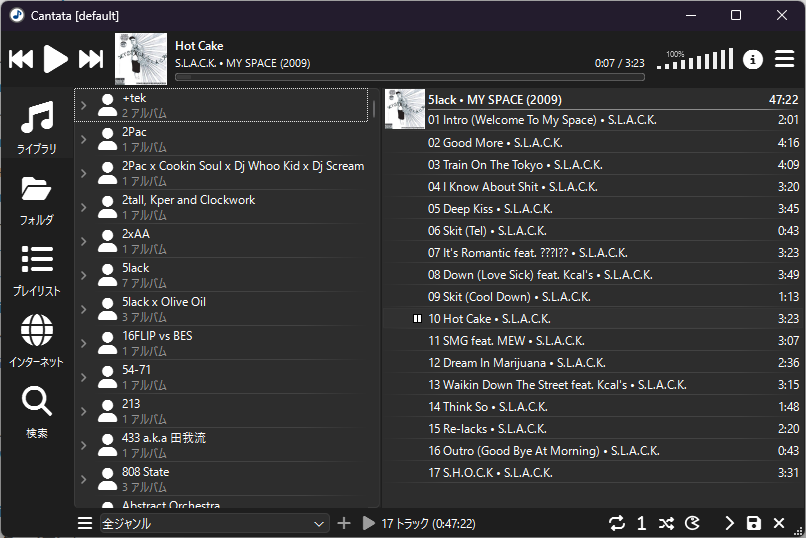
Task: Expand 5lack x Olive Oil artist
Action: pyautogui.click(x=83, y=309)
